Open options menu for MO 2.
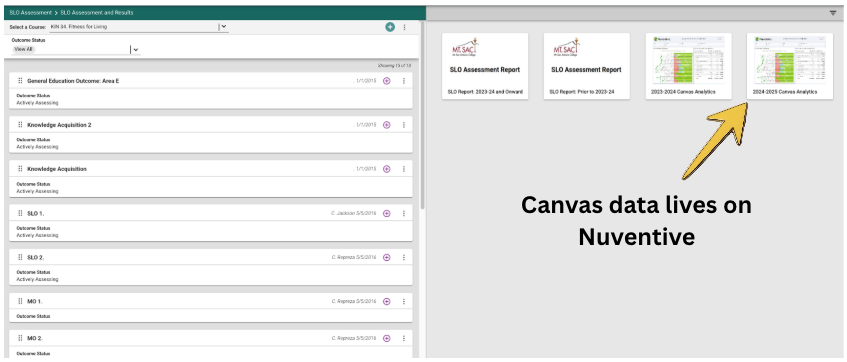847x362 pixels. pos(404,339)
